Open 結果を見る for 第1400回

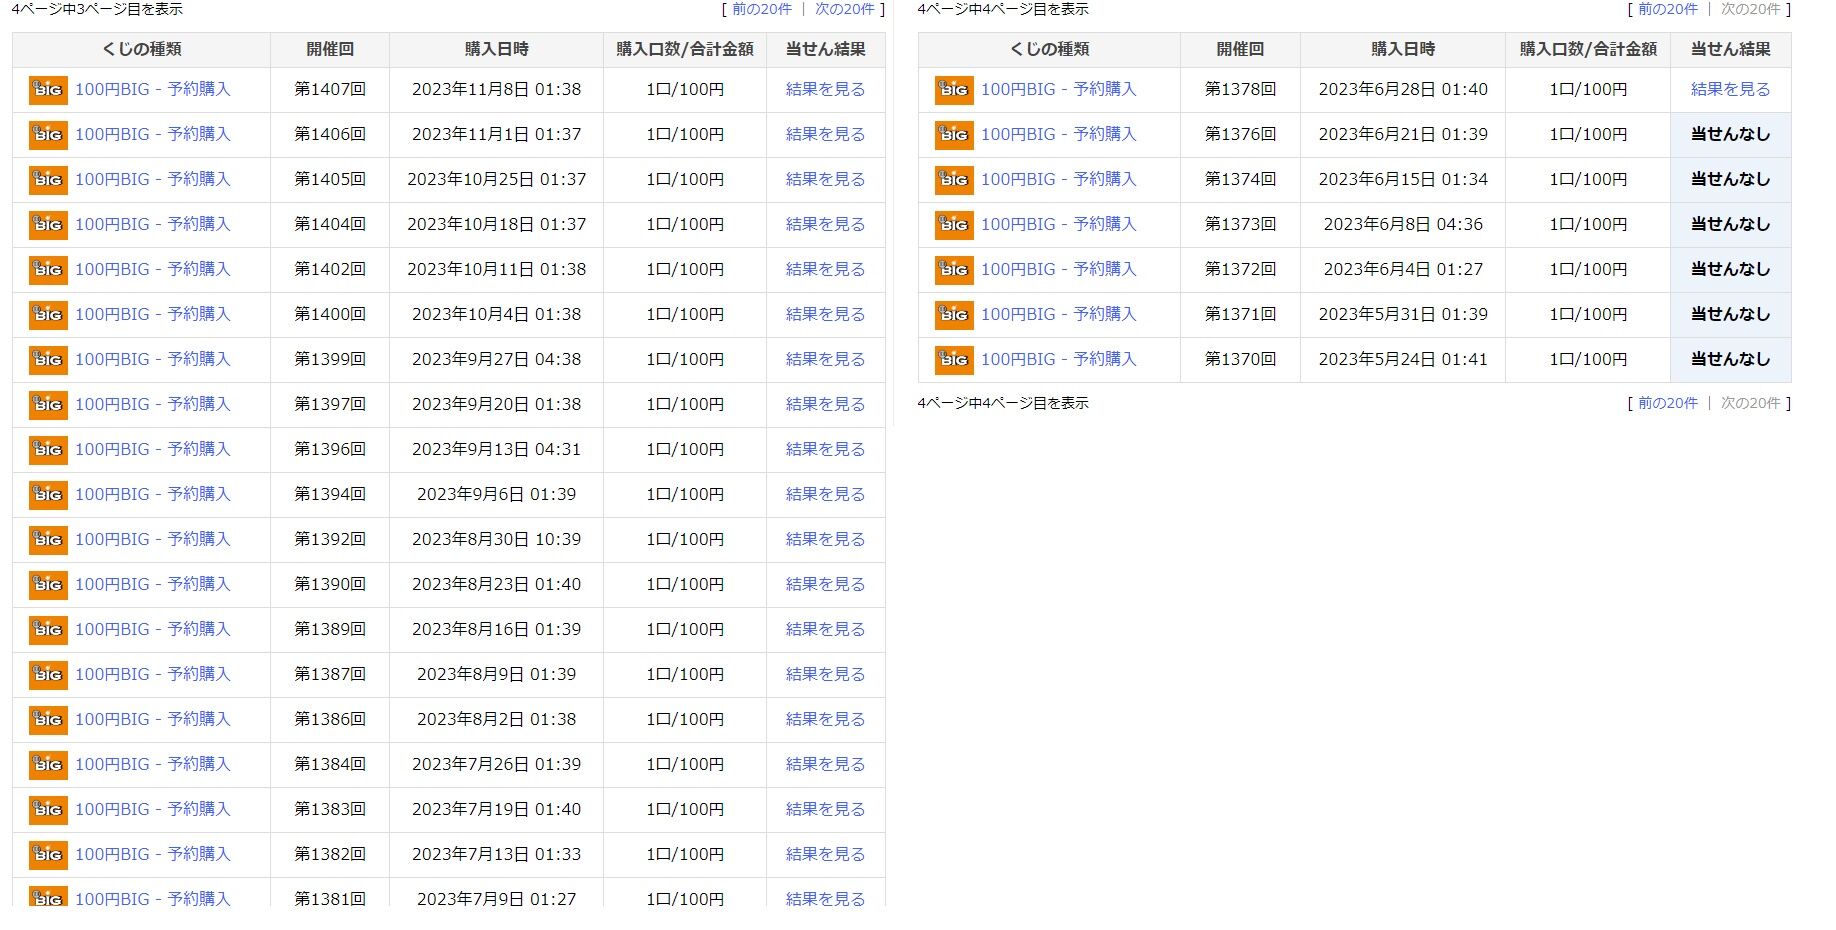tap(826, 314)
